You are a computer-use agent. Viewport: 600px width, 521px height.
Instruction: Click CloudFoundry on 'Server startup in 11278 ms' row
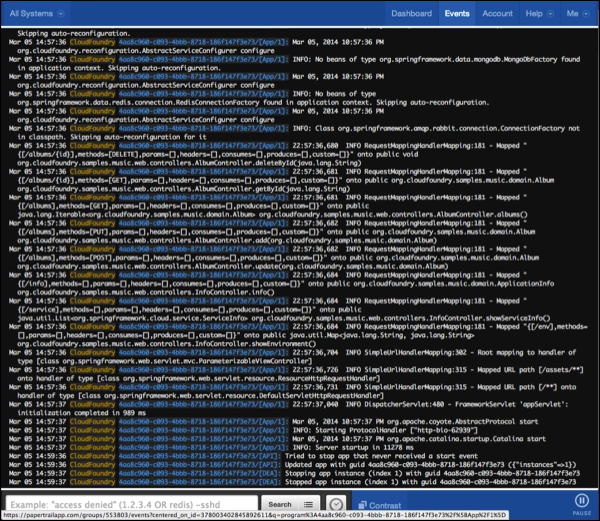92,448
